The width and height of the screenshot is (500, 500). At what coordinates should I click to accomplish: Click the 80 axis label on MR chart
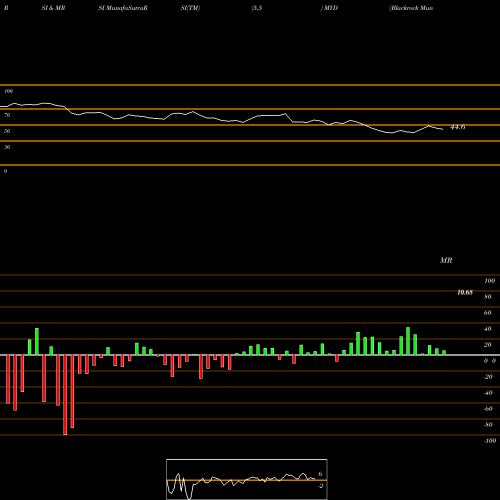click(487, 297)
